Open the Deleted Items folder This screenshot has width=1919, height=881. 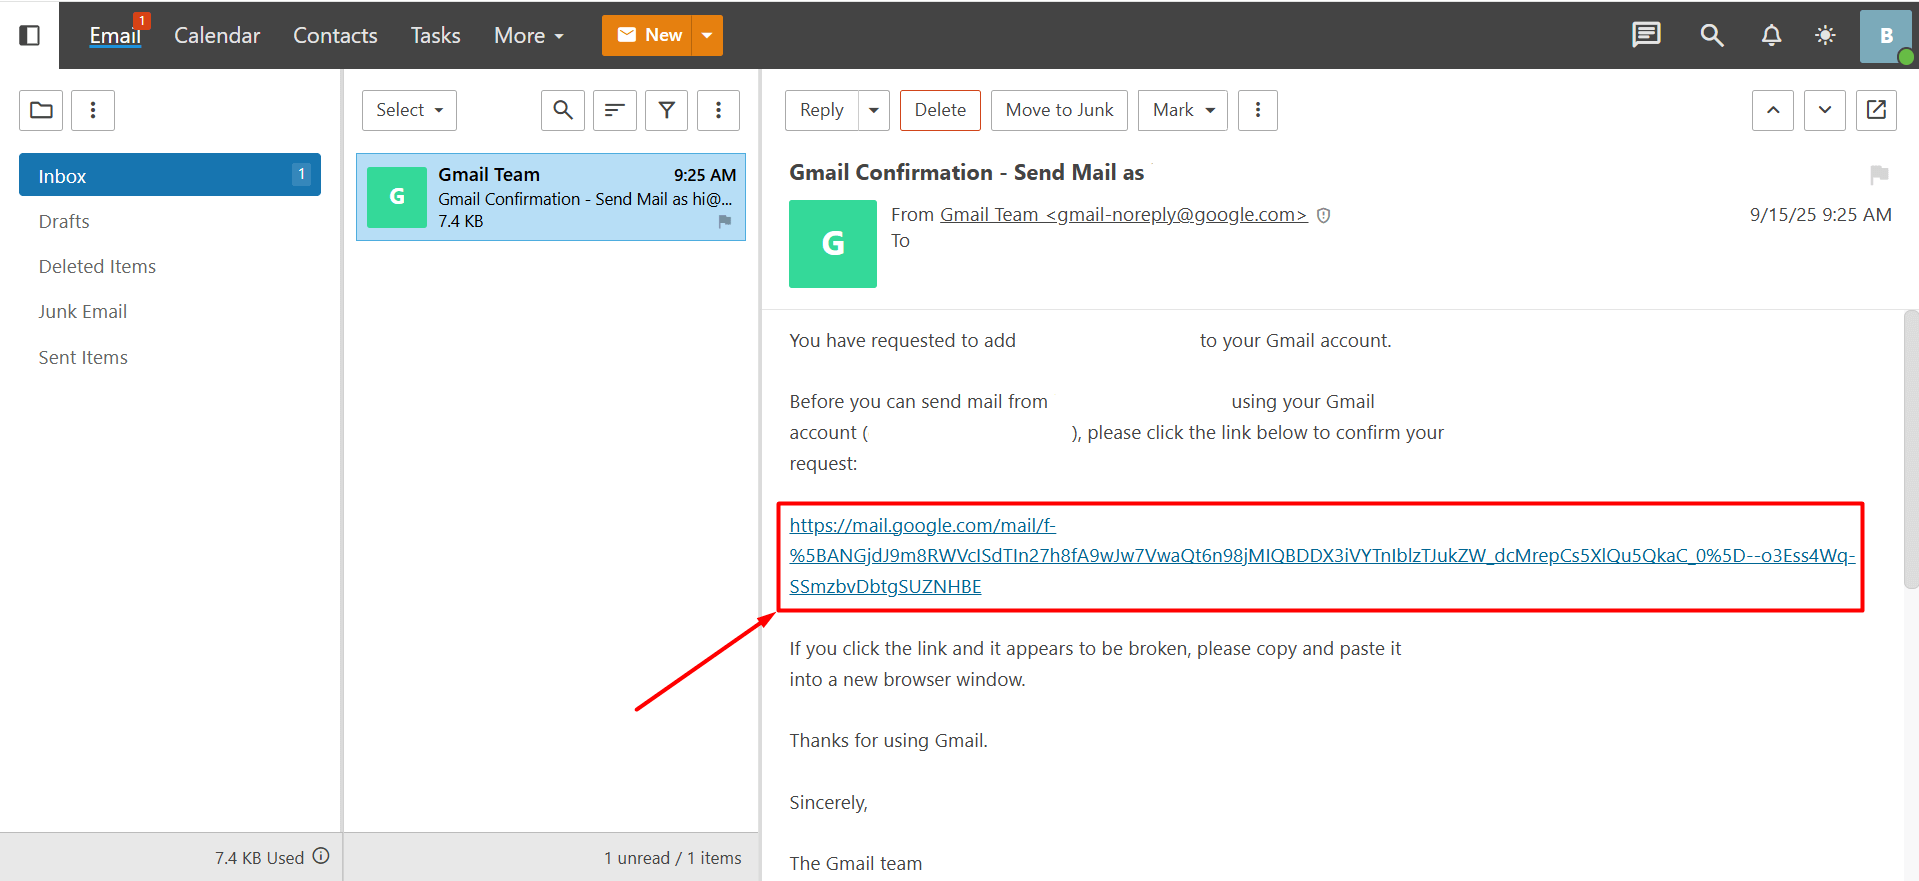(97, 266)
